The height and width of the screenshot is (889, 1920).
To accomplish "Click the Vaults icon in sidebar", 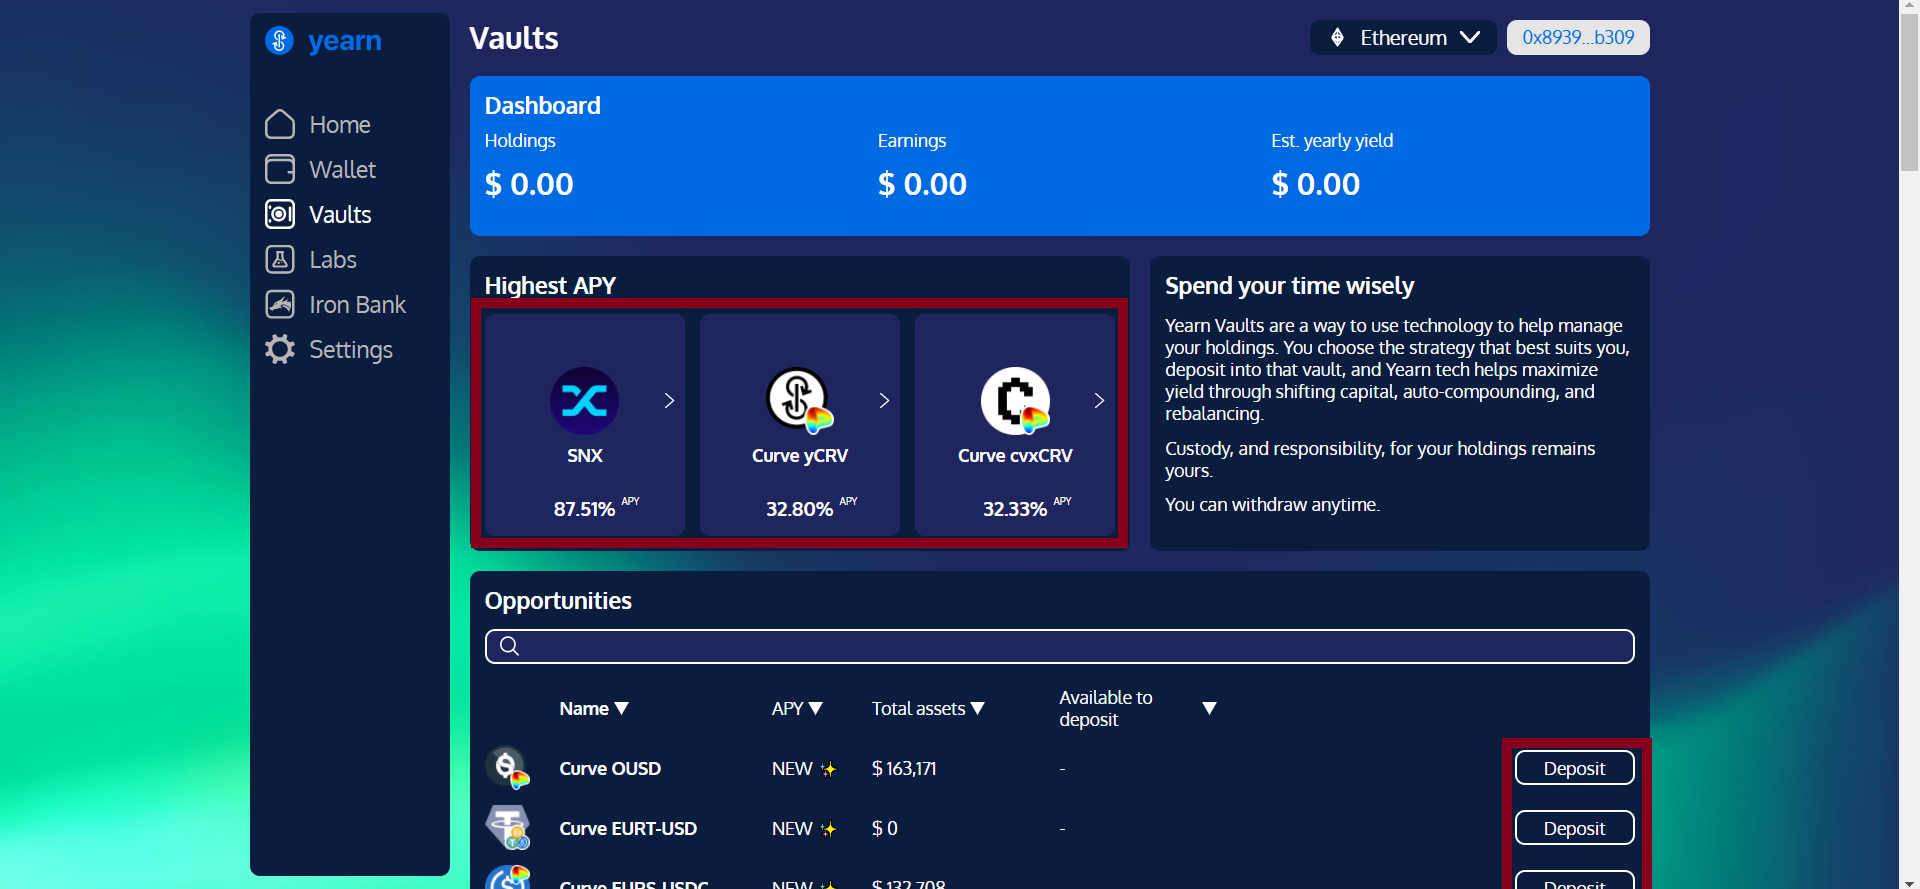I will click(280, 214).
